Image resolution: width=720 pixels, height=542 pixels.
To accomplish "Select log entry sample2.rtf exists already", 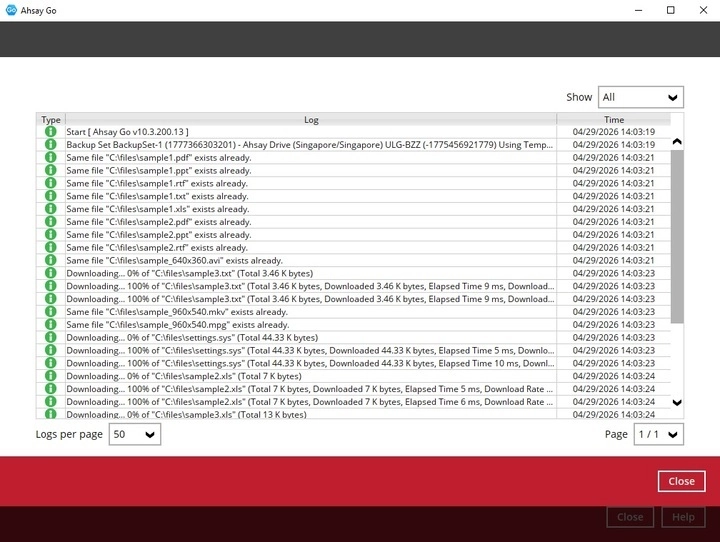I will click(x=157, y=248).
